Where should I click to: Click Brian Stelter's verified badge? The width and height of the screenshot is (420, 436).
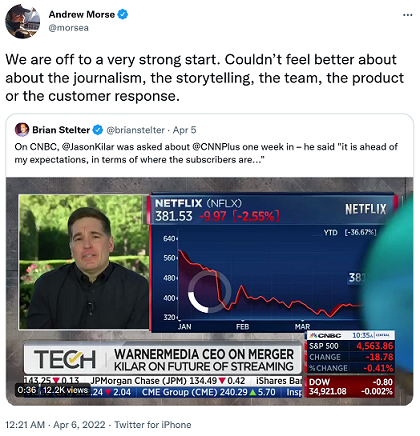[x=98, y=130]
